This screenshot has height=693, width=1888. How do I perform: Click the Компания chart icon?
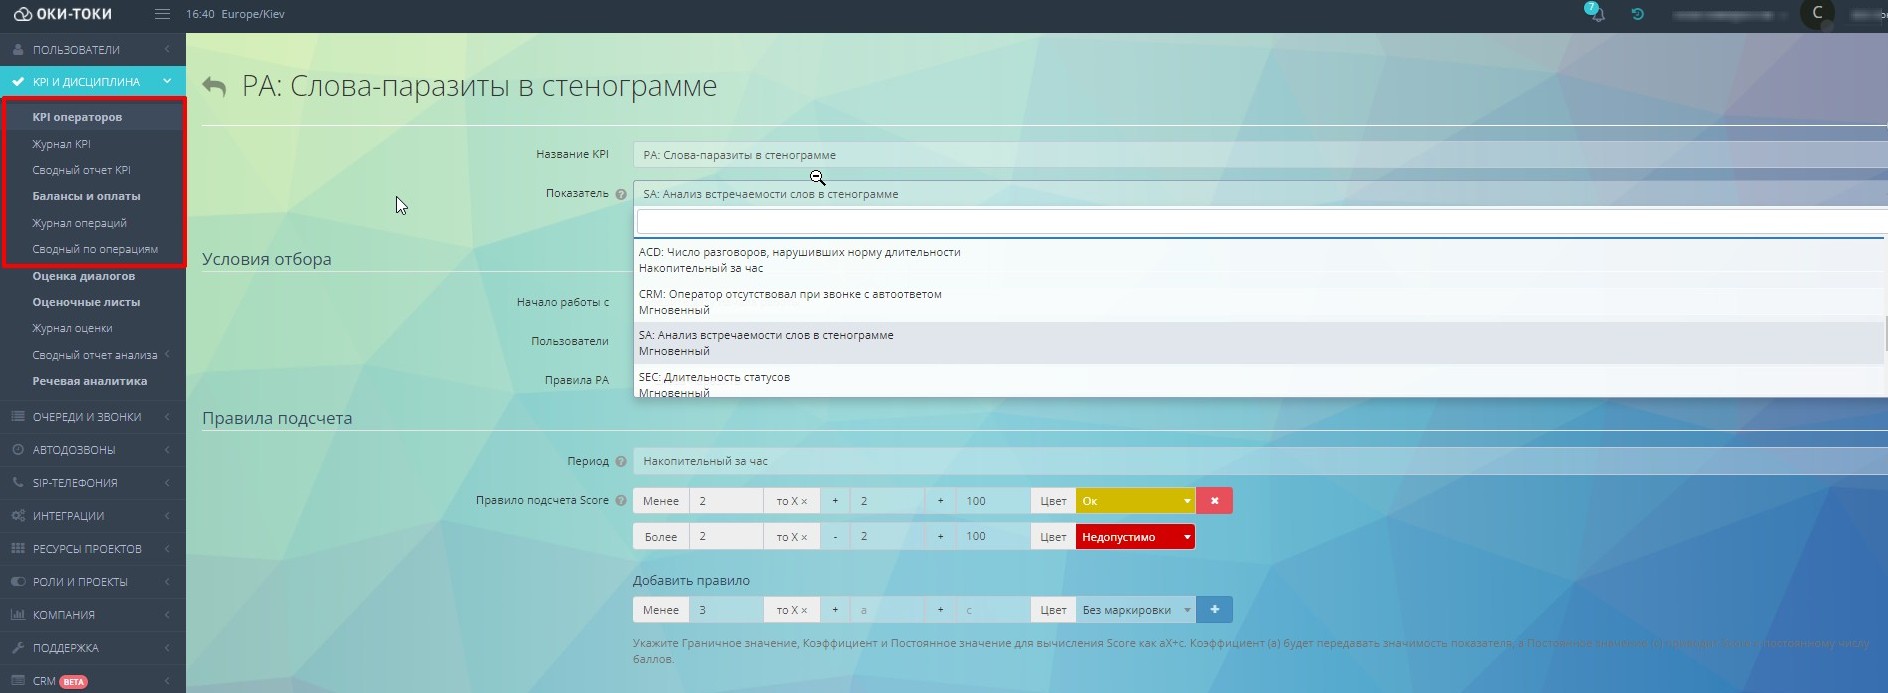18,614
